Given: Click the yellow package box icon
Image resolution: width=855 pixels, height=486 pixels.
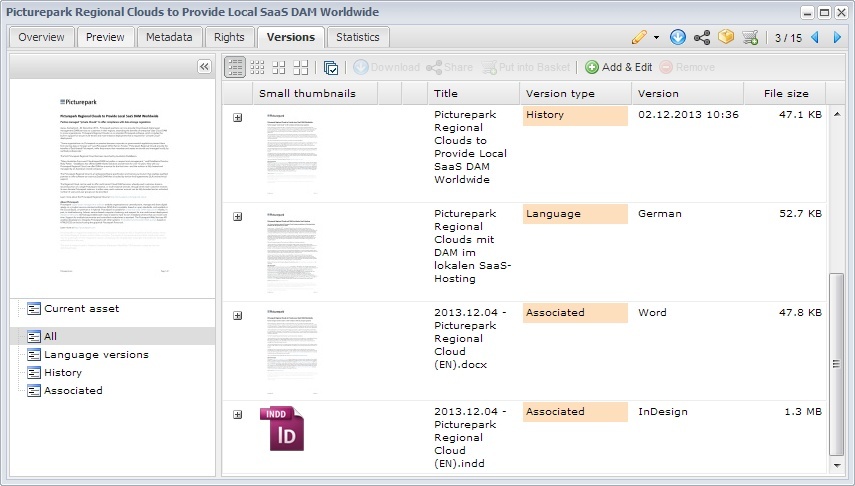Looking at the screenshot, I should click(x=726, y=37).
